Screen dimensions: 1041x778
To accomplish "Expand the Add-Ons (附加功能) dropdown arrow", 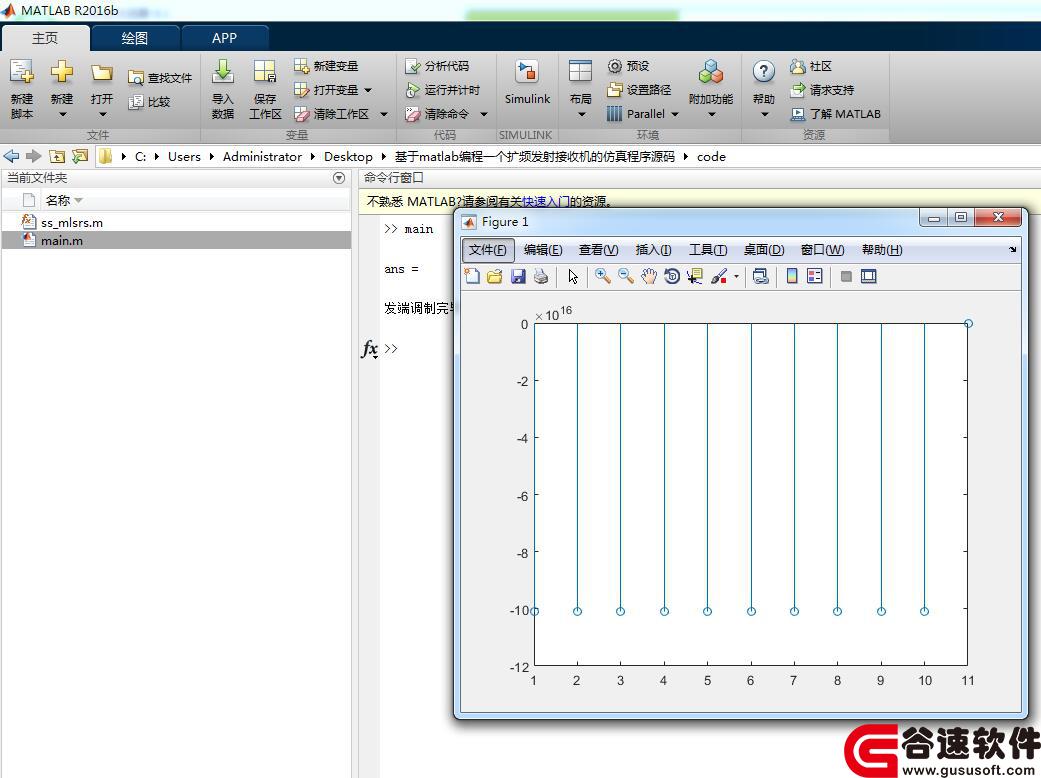I will [712, 115].
